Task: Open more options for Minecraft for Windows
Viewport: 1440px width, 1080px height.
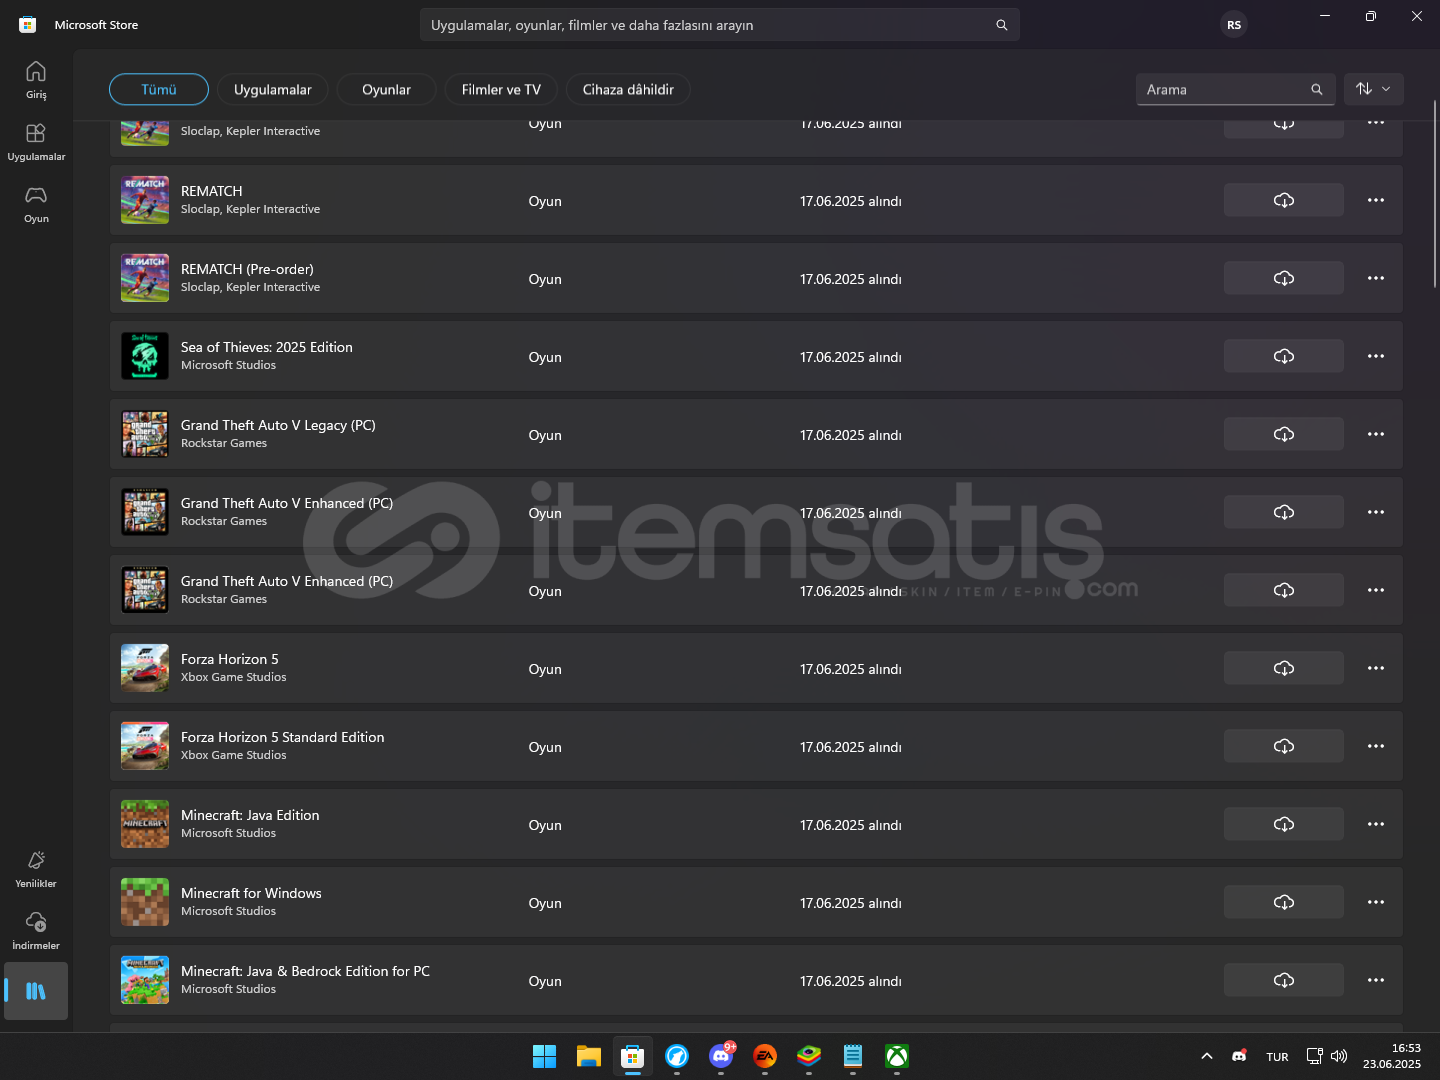Action: point(1376,902)
